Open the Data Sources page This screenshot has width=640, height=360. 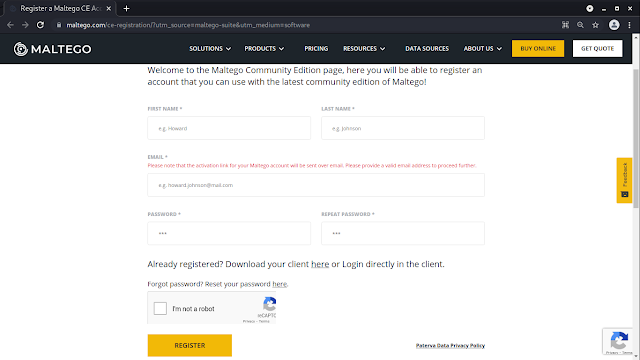pyautogui.click(x=427, y=49)
